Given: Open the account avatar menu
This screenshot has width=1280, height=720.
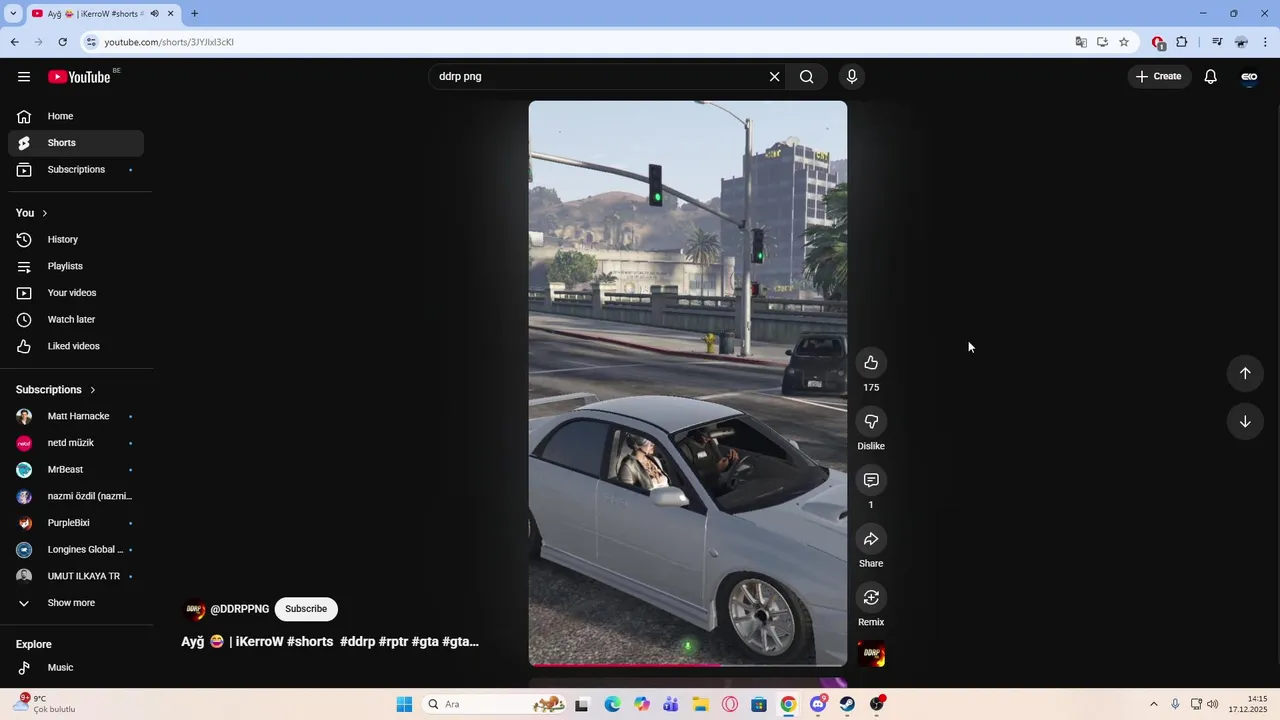Looking at the screenshot, I should (1249, 77).
